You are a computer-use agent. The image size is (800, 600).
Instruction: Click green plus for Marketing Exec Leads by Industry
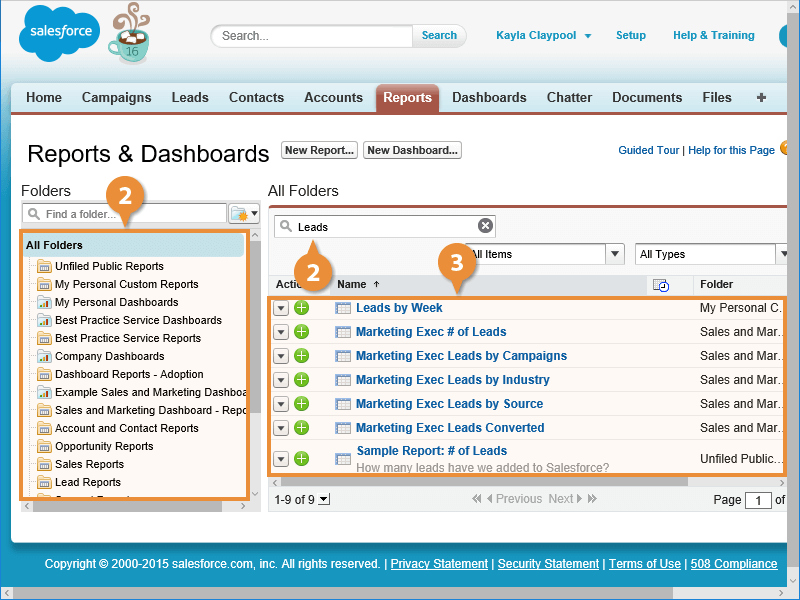point(302,380)
